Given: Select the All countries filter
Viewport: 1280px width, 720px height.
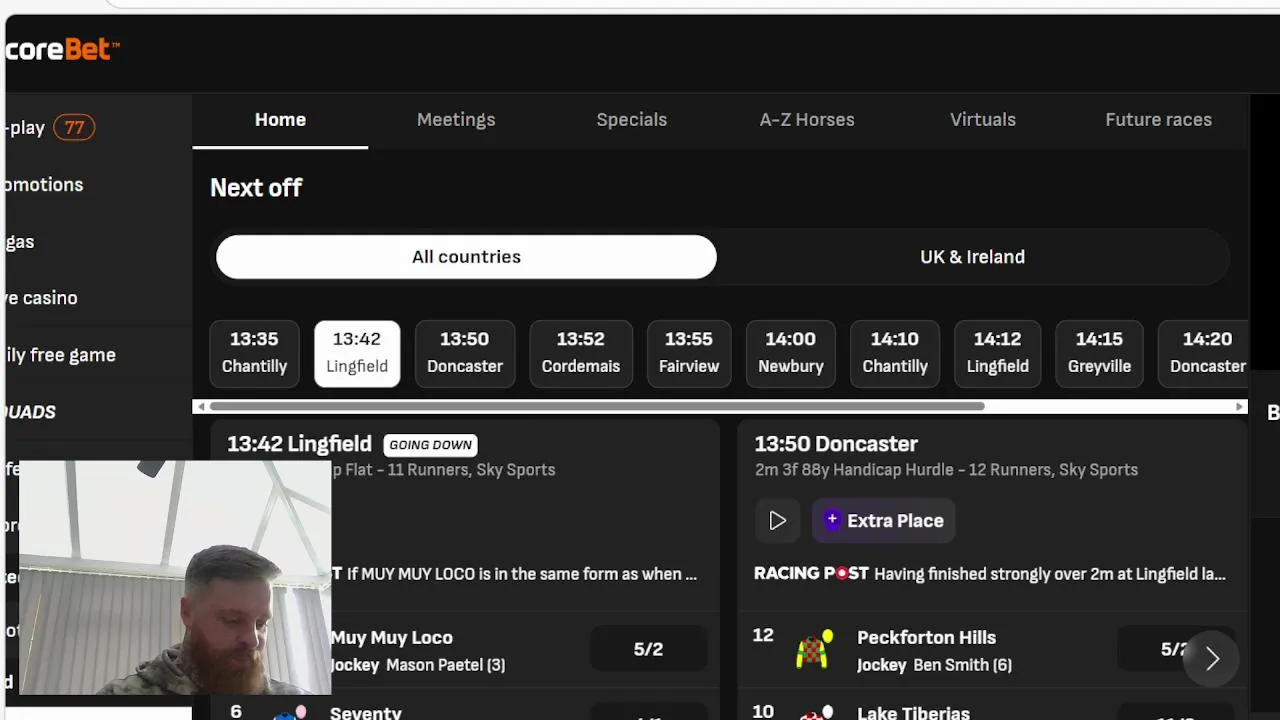Looking at the screenshot, I should [x=466, y=257].
